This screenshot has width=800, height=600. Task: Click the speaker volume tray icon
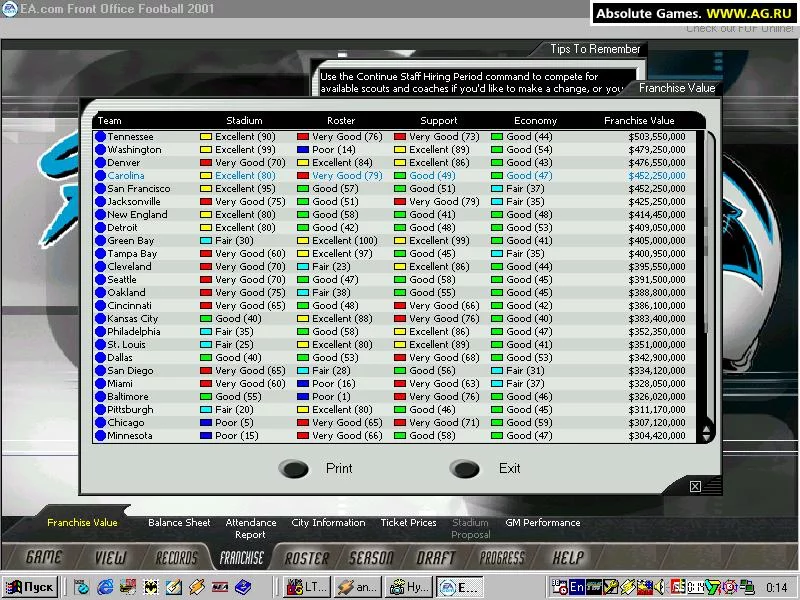(660, 587)
